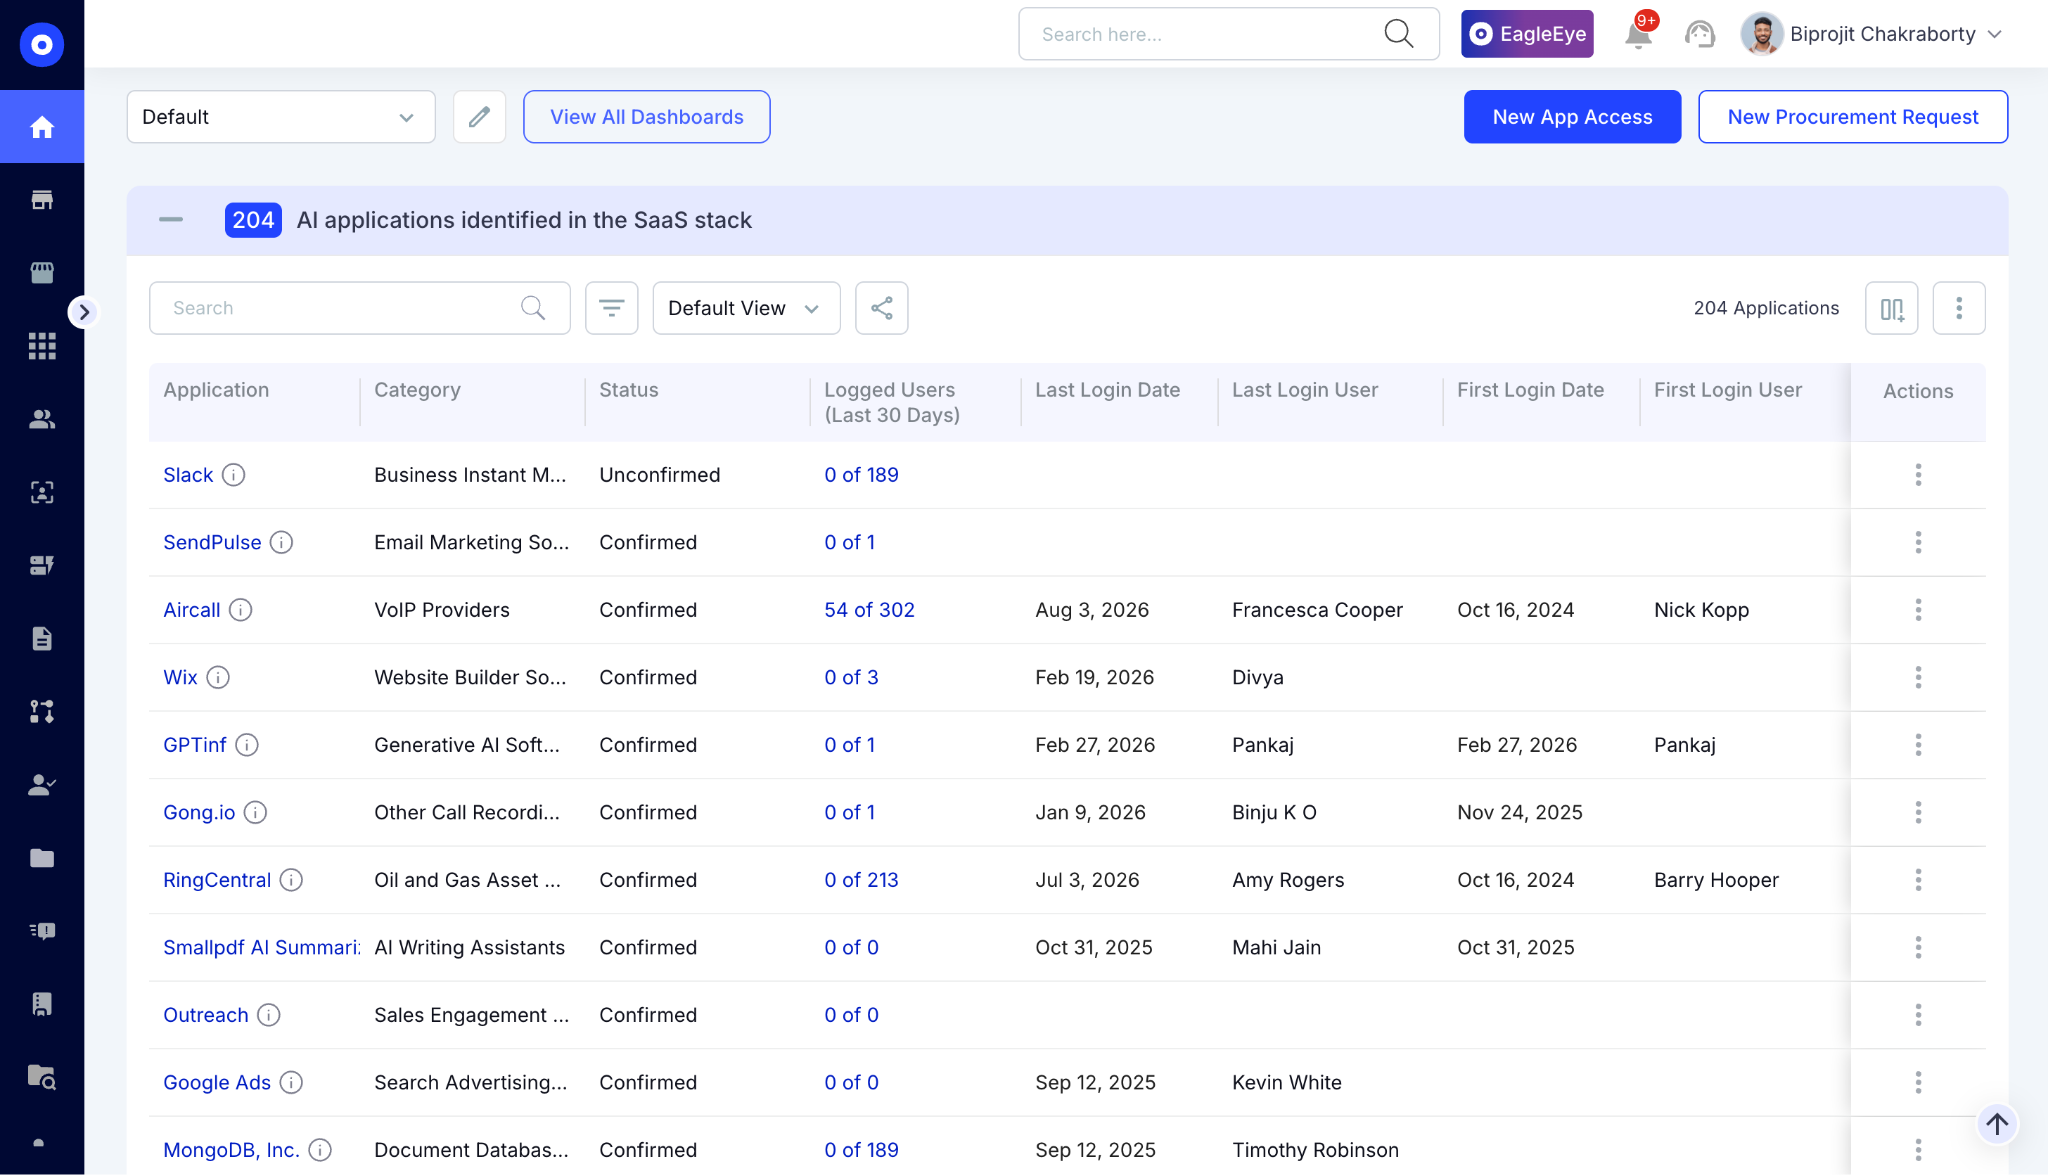This screenshot has height=1175, width=2048.
Task: Click the user avatar photo
Action: [1762, 34]
